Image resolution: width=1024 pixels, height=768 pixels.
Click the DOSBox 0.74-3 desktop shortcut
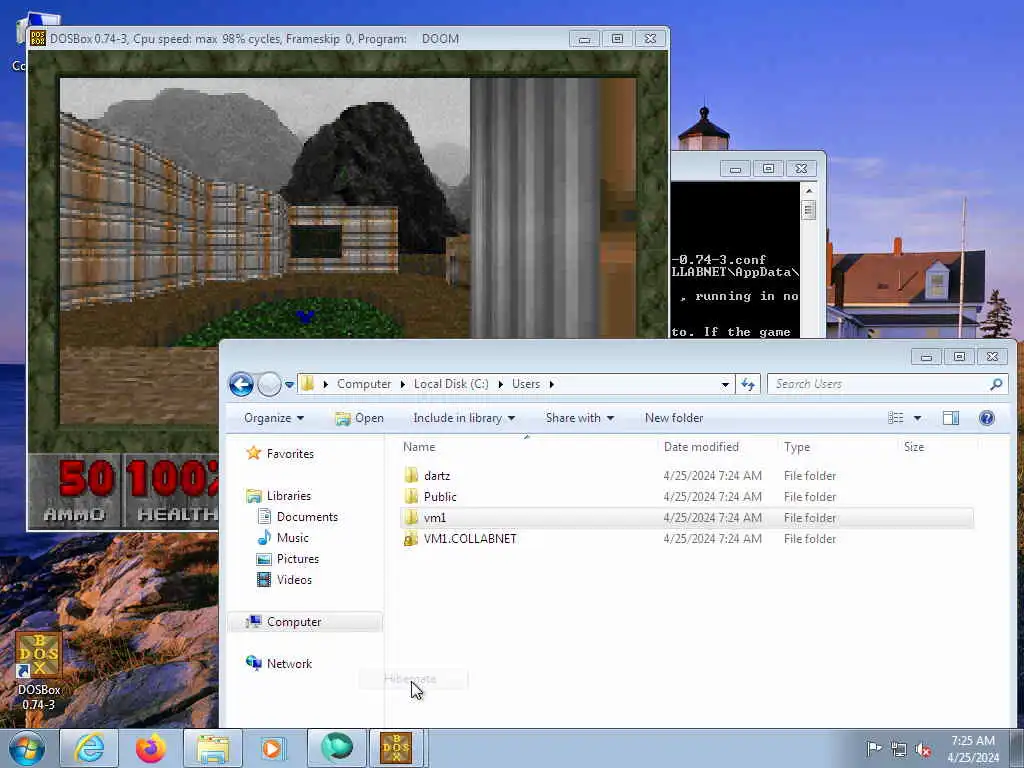39,671
